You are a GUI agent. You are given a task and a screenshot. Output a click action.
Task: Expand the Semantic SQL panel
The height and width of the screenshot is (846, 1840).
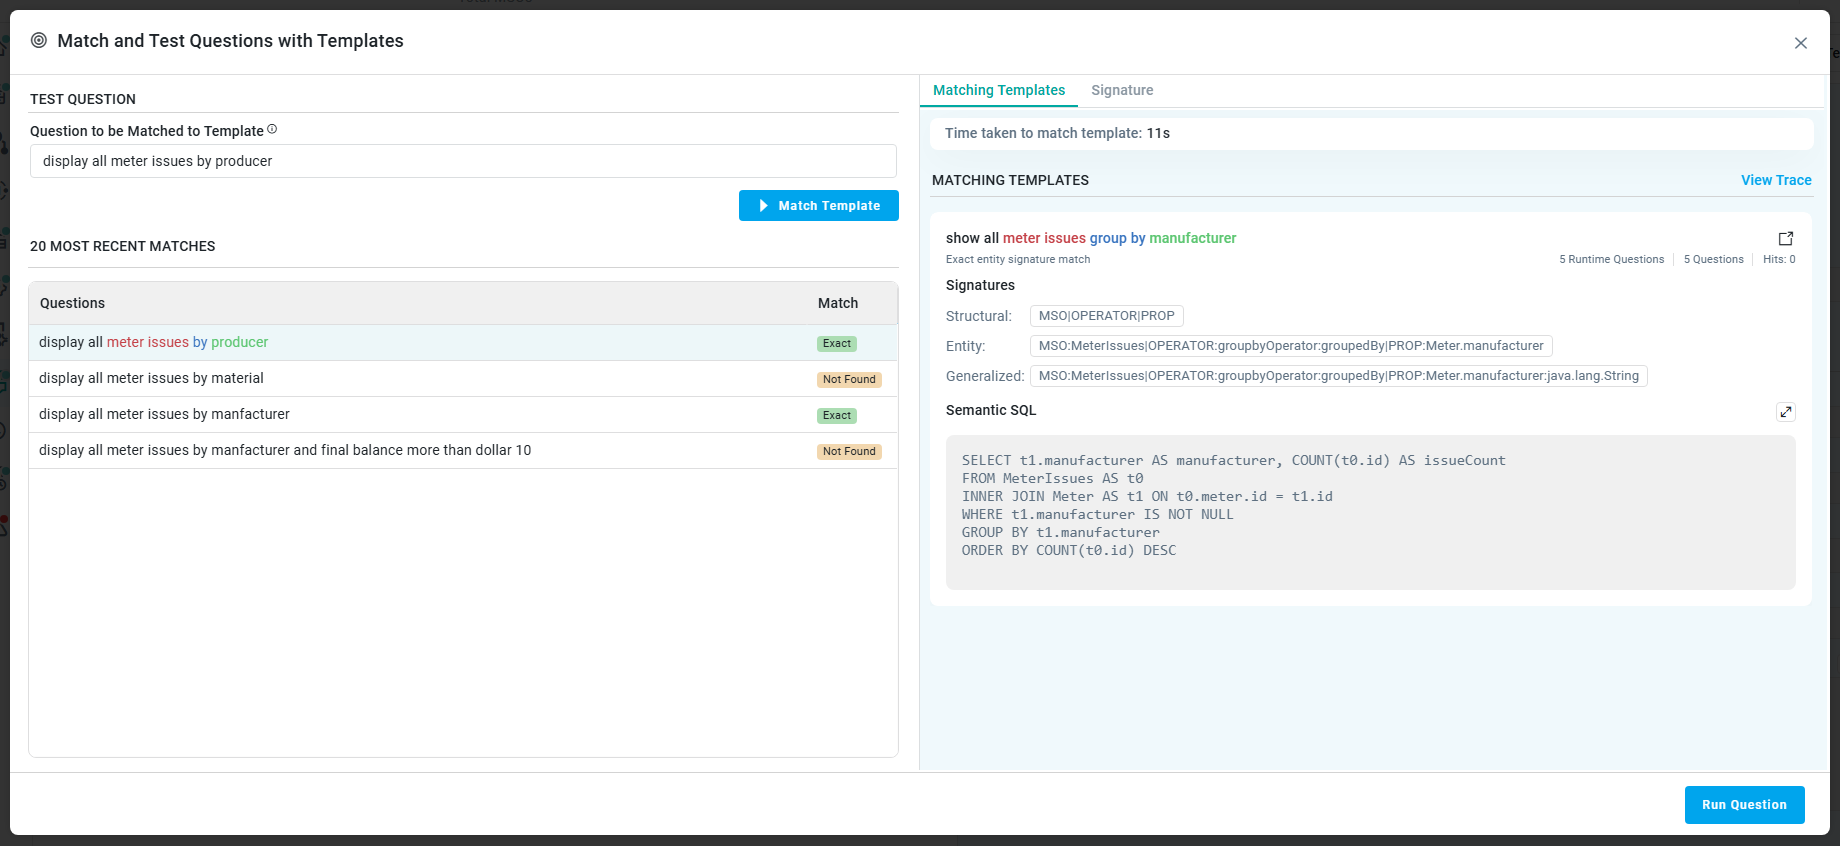[1786, 412]
